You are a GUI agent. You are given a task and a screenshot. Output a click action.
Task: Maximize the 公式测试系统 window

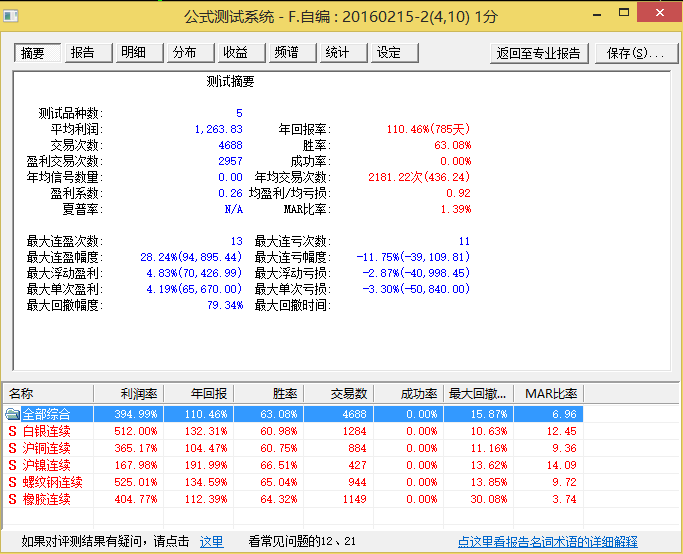(x=624, y=13)
